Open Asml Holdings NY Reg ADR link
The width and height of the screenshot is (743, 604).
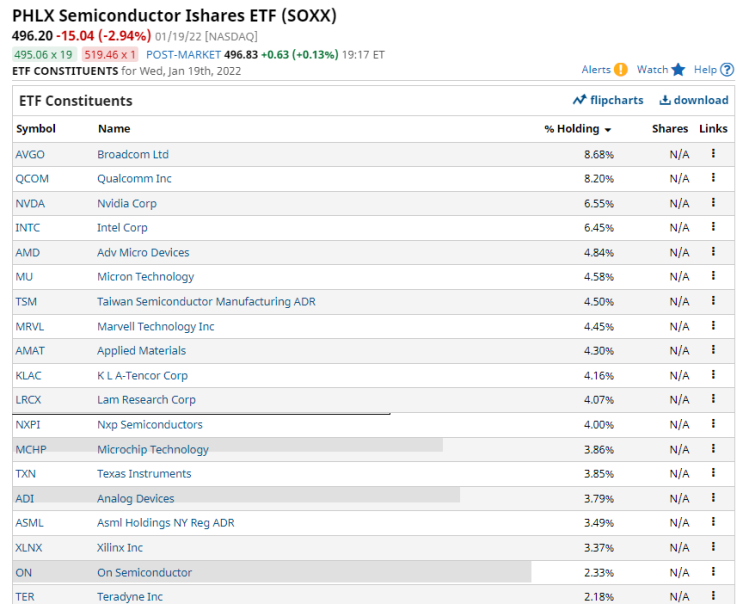pos(165,523)
